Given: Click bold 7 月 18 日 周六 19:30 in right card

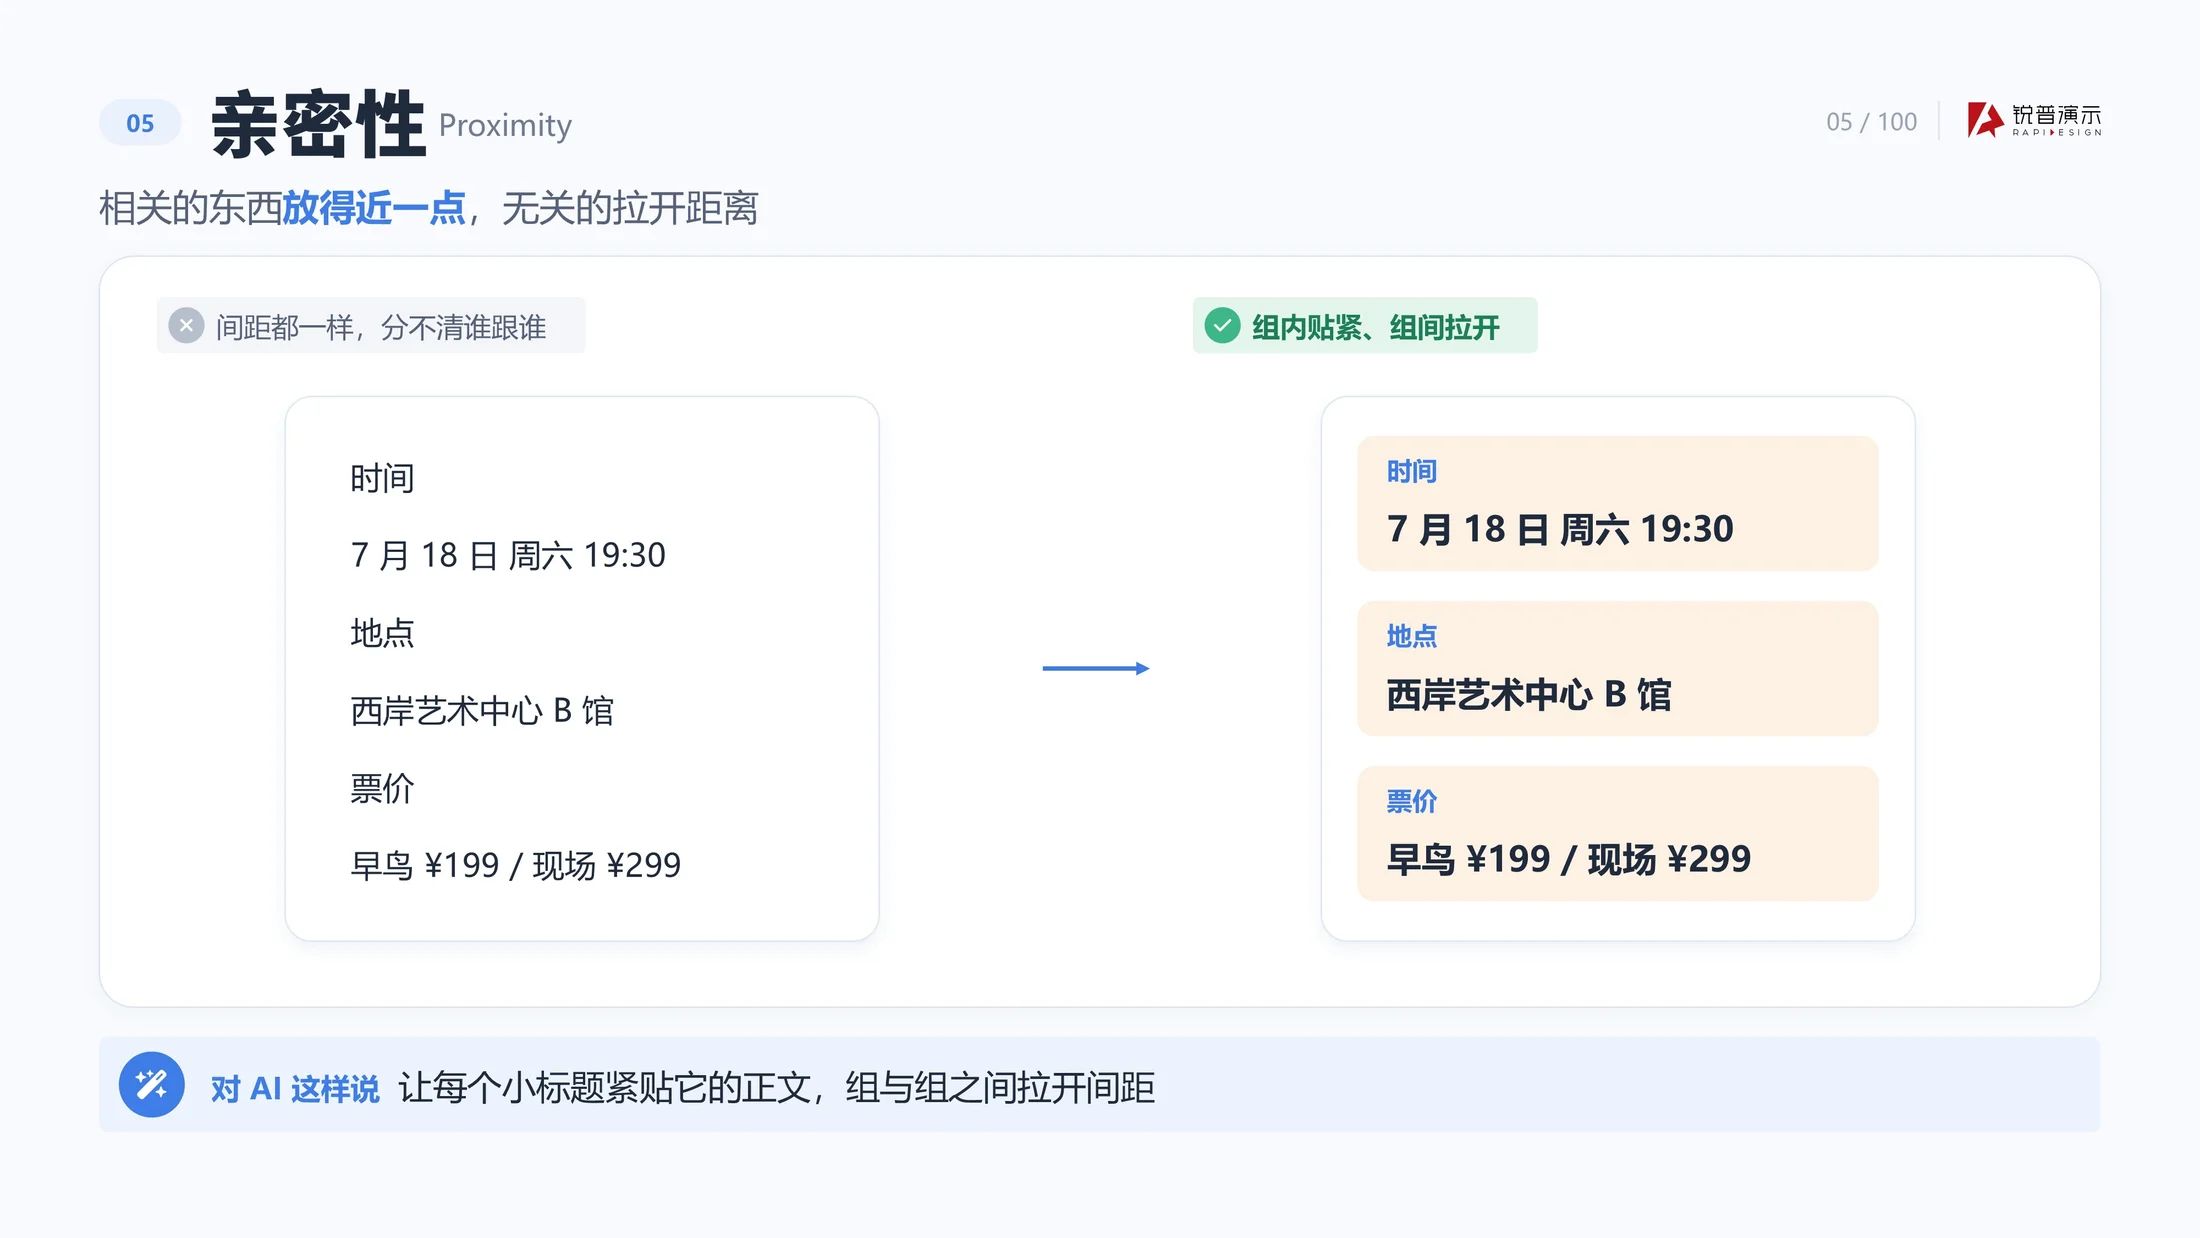Looking at the screenshot, I should tap(1560, 529).
